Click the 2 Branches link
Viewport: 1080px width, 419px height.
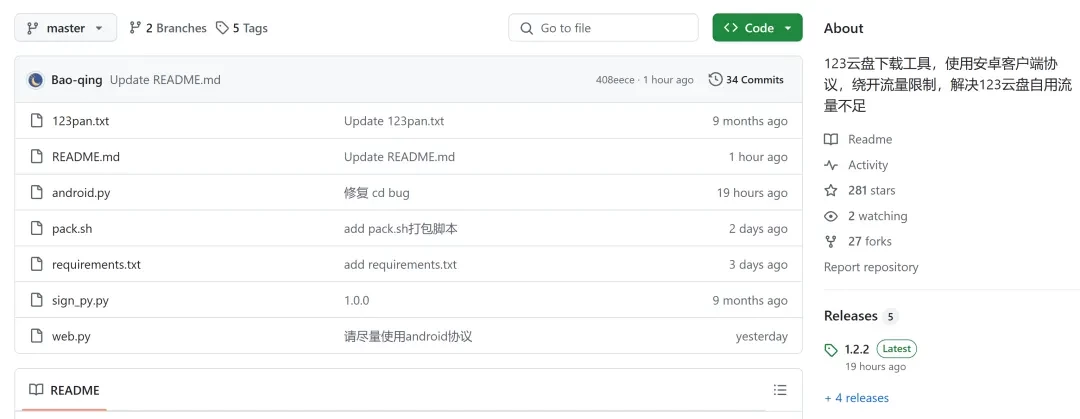coord(168,28)
